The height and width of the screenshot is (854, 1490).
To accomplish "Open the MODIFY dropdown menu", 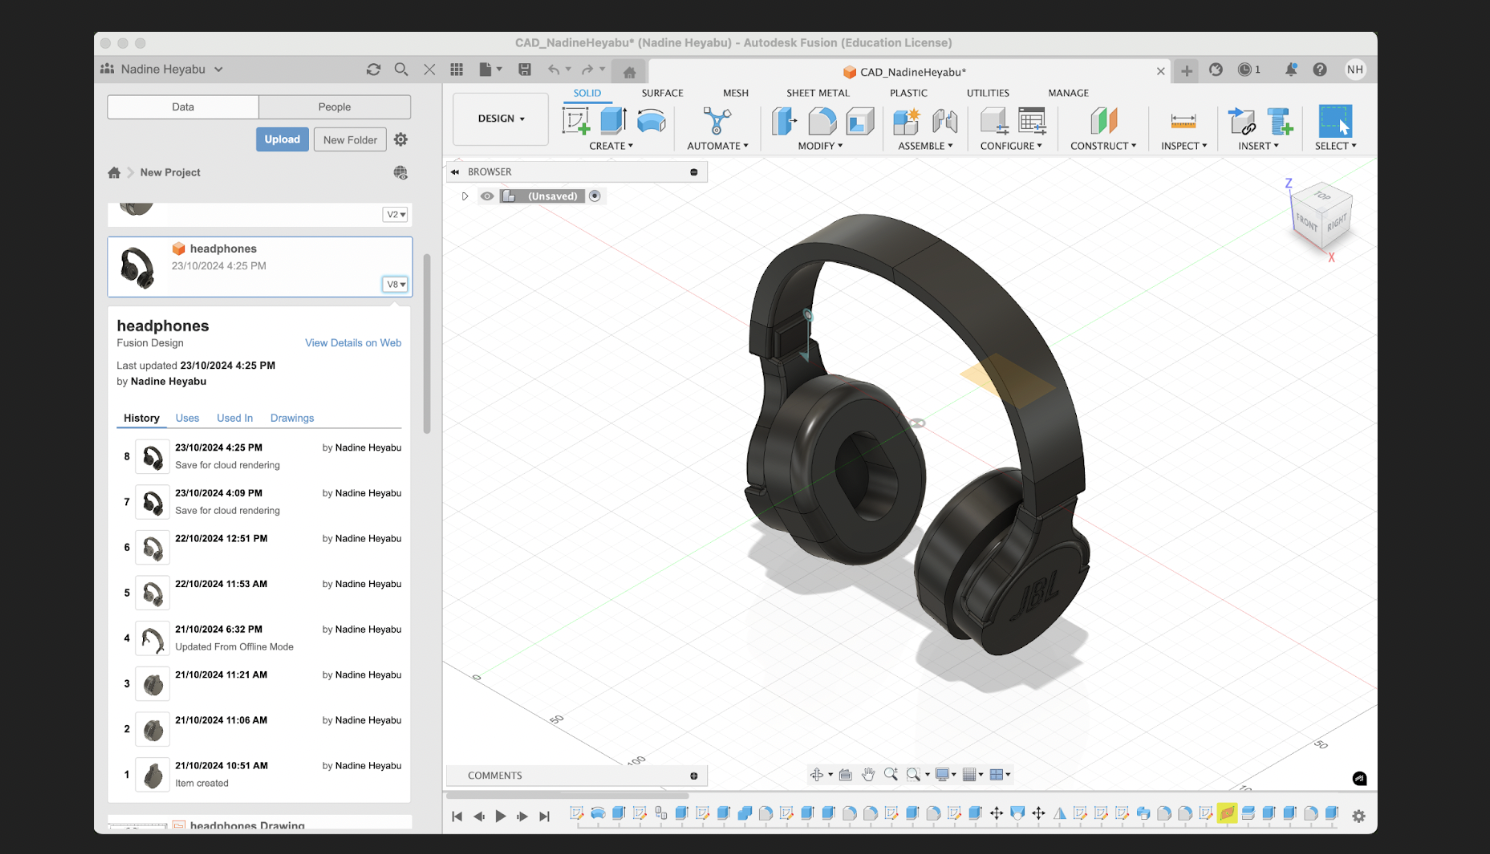I will pyautogui.click(x=820, y=146).
